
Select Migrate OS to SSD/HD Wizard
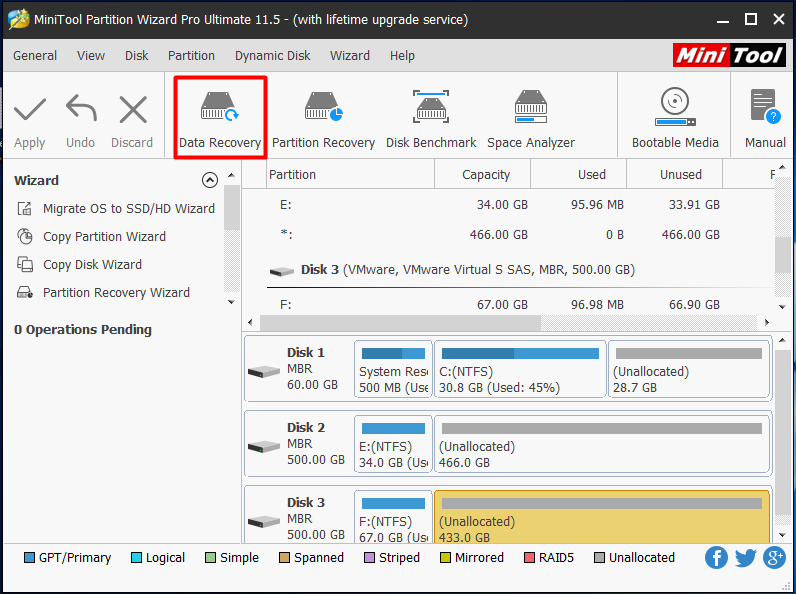coord(129,209)
